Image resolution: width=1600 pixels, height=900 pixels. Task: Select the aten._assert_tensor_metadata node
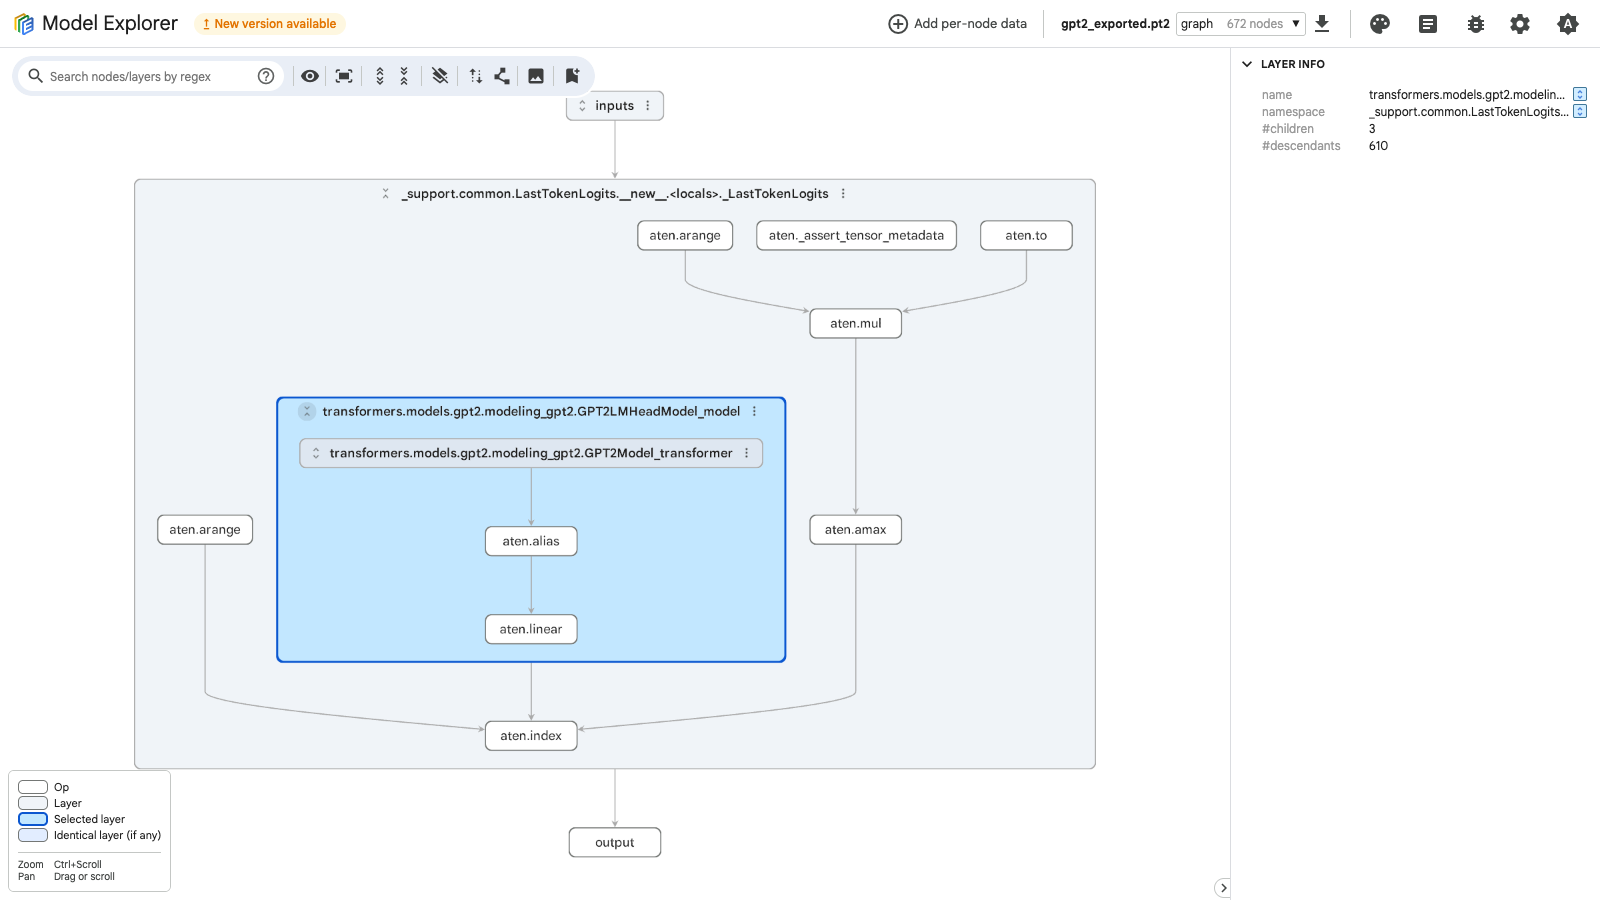(x=857, y=236)
